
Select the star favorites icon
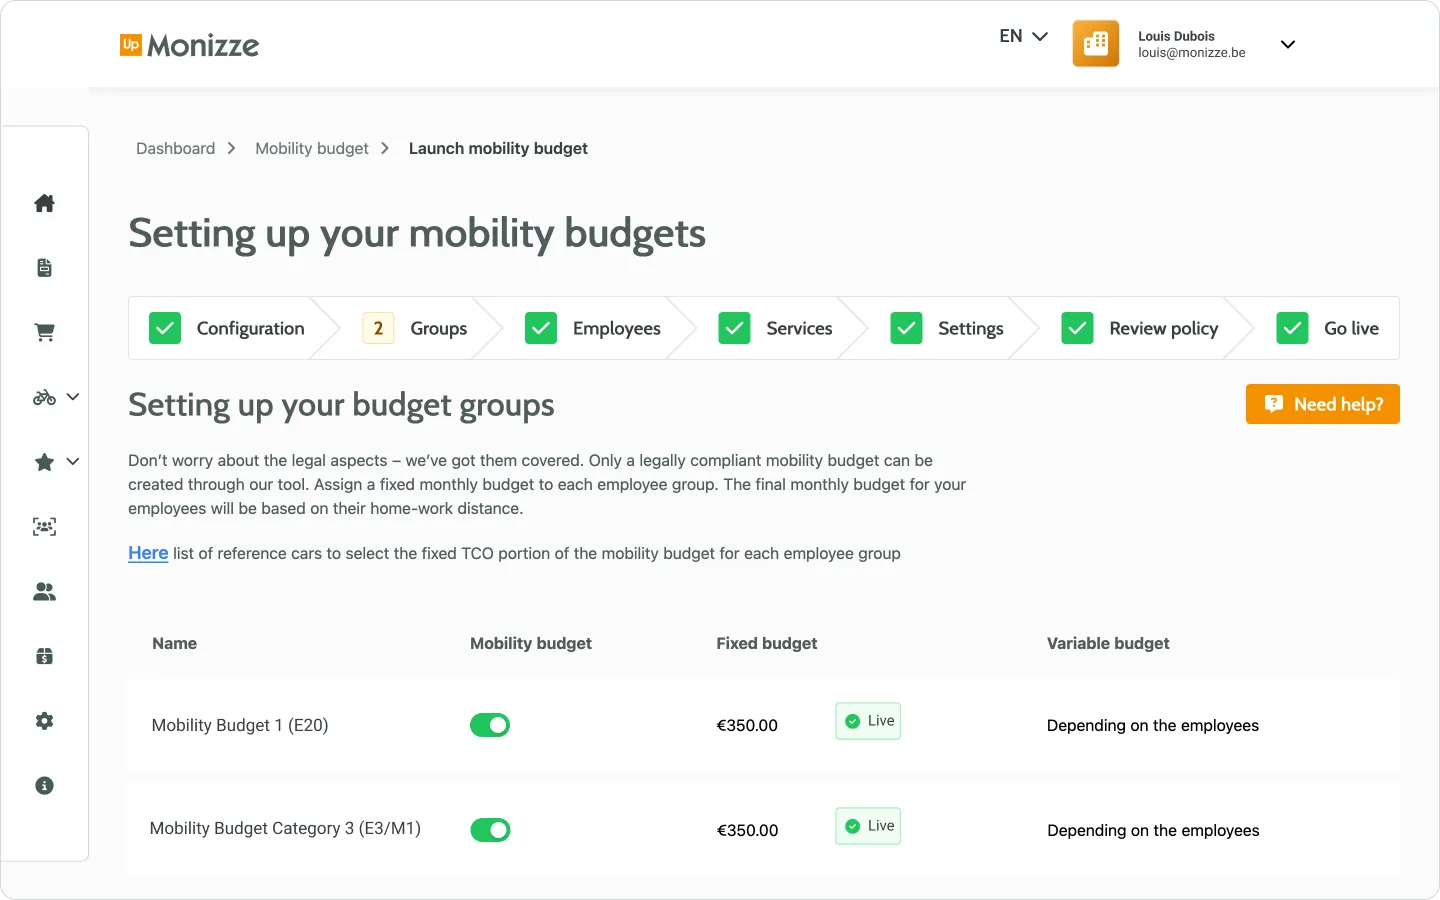42,461
